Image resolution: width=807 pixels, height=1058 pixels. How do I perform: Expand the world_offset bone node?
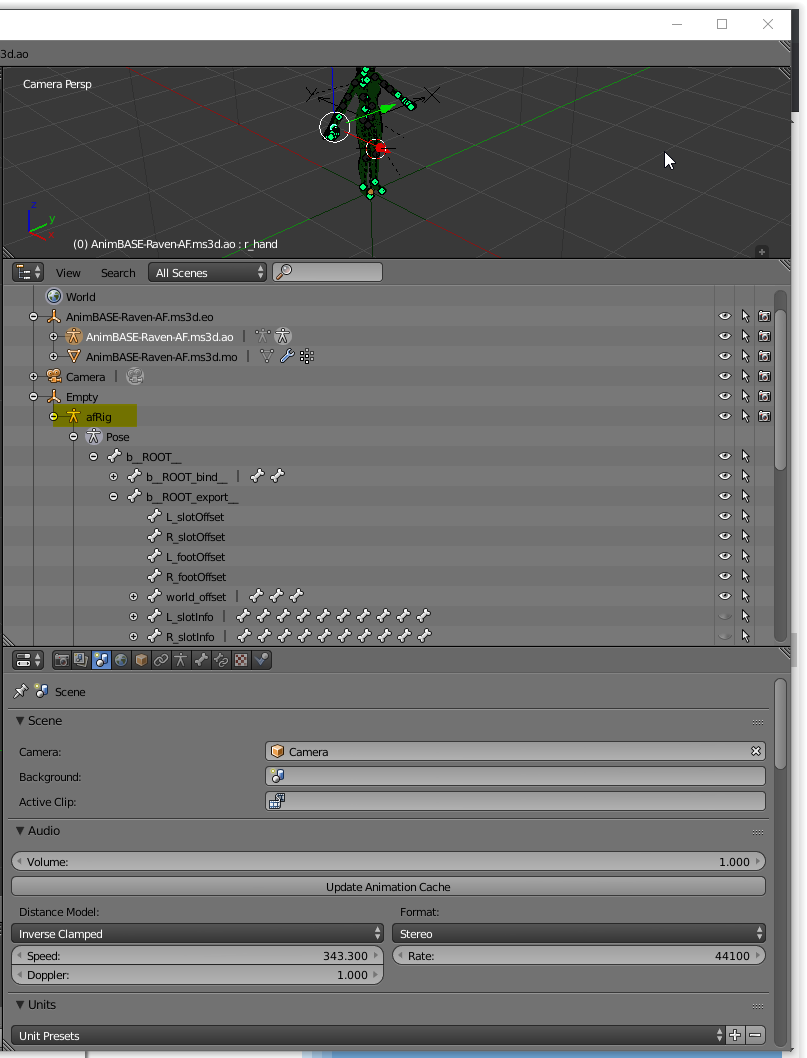coord(134,596)
